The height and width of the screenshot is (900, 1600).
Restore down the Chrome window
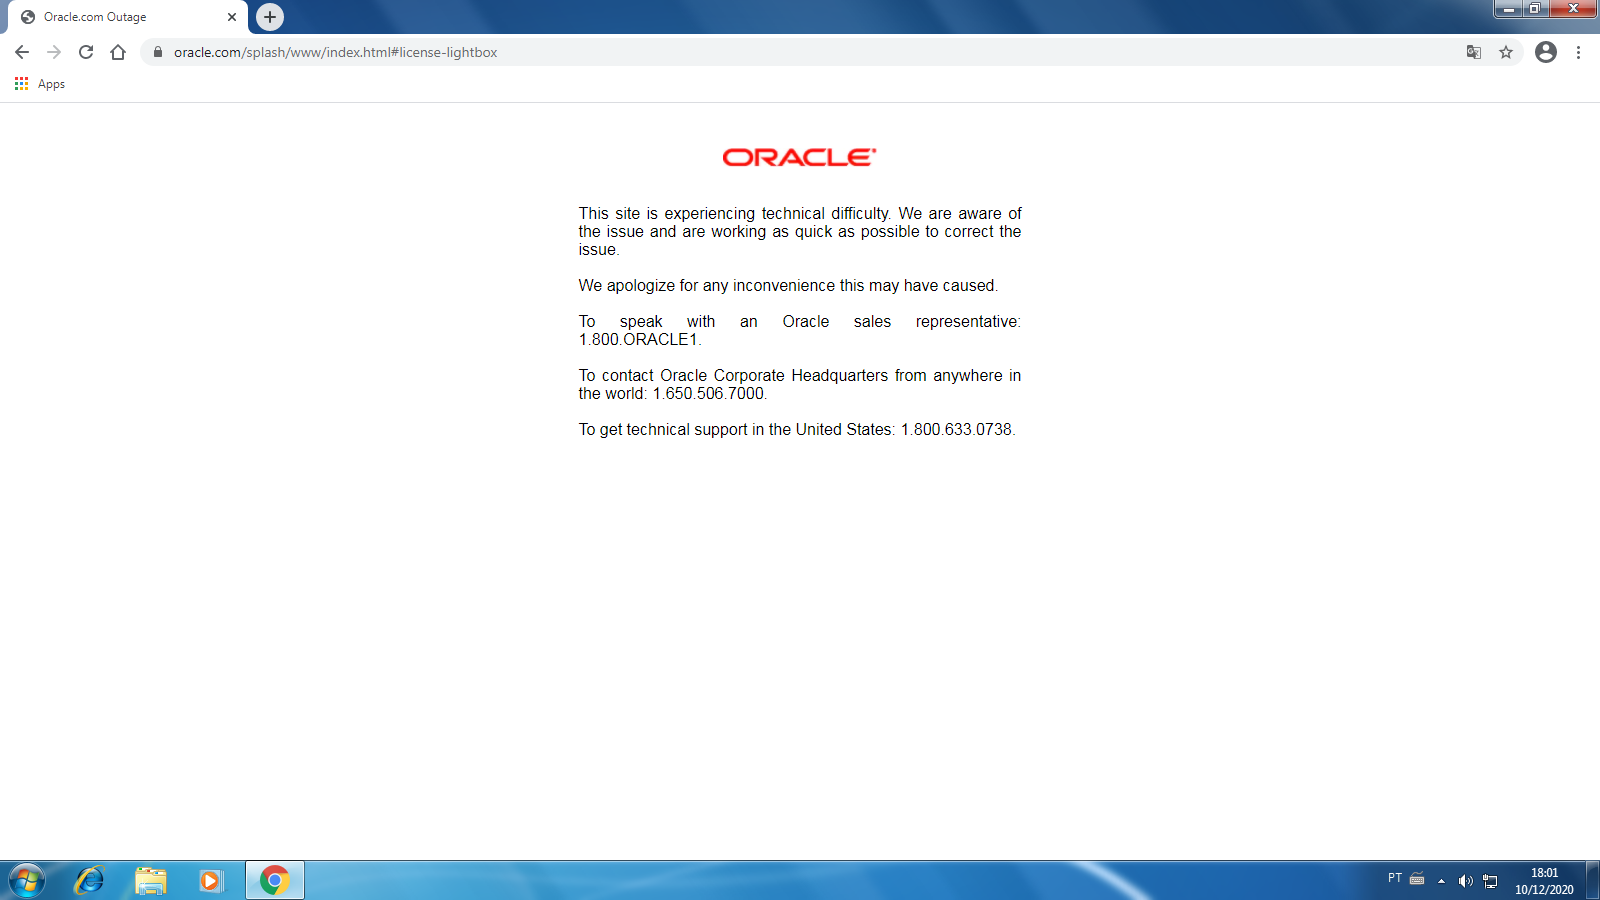click(1535, 9)
